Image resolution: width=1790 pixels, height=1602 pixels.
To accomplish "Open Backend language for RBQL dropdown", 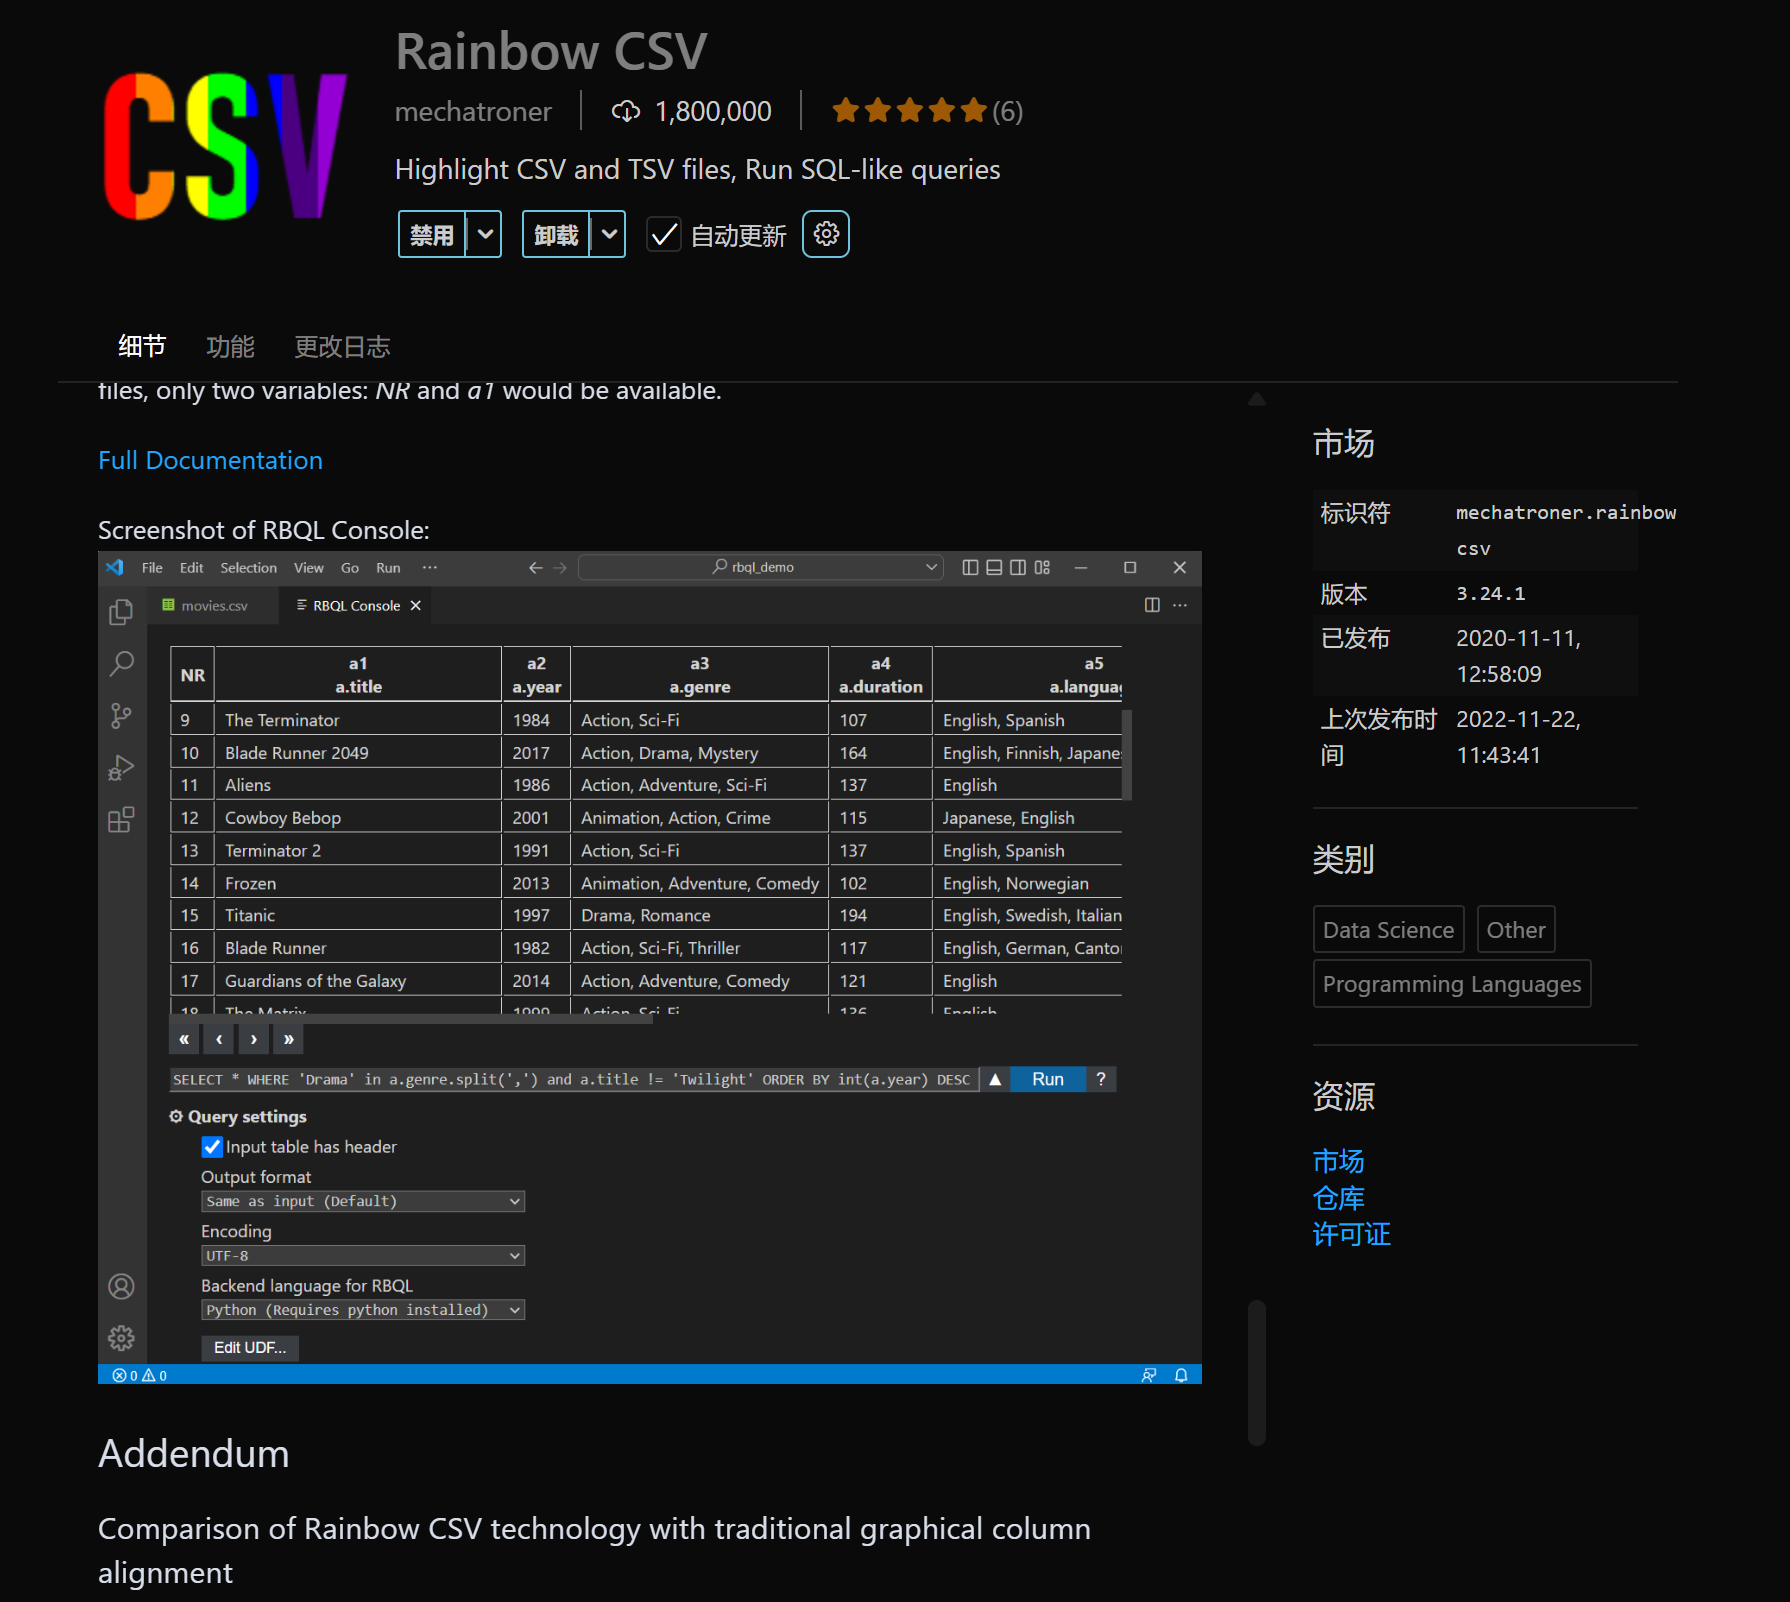I will [x=363, y=1310].
